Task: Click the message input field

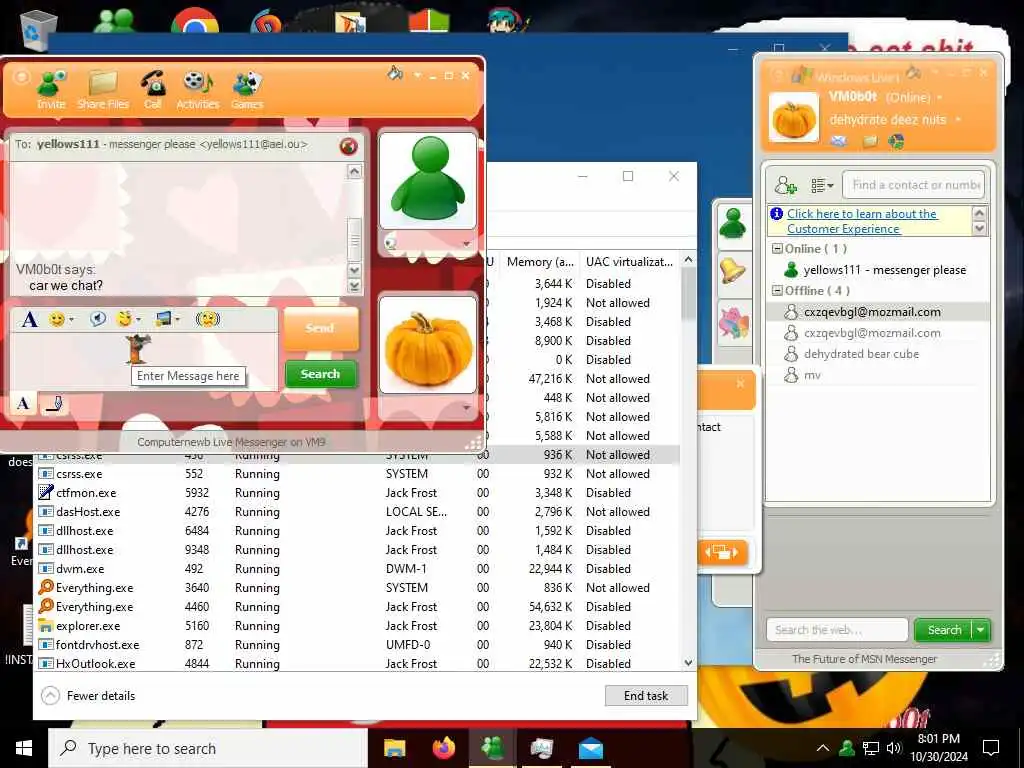Action: [x=144, y=361]
